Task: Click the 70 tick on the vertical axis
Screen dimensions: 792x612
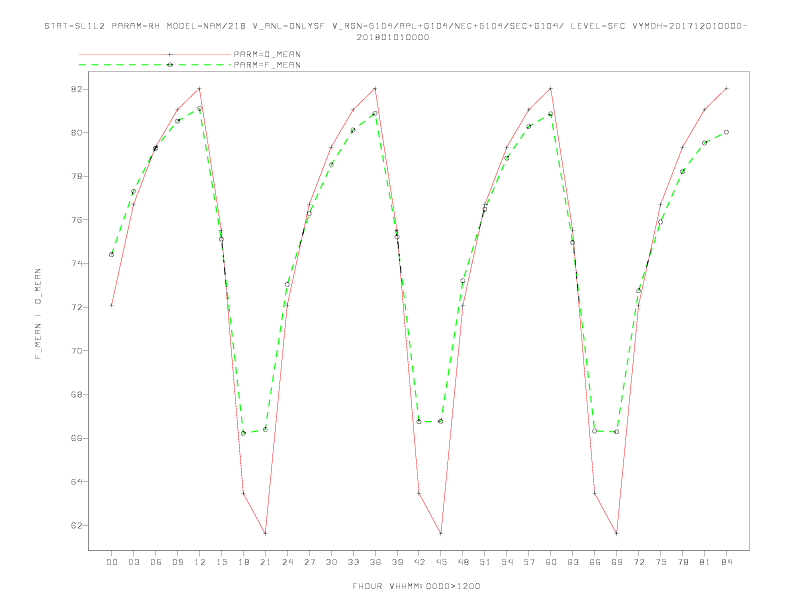Action: pos(76,351)
